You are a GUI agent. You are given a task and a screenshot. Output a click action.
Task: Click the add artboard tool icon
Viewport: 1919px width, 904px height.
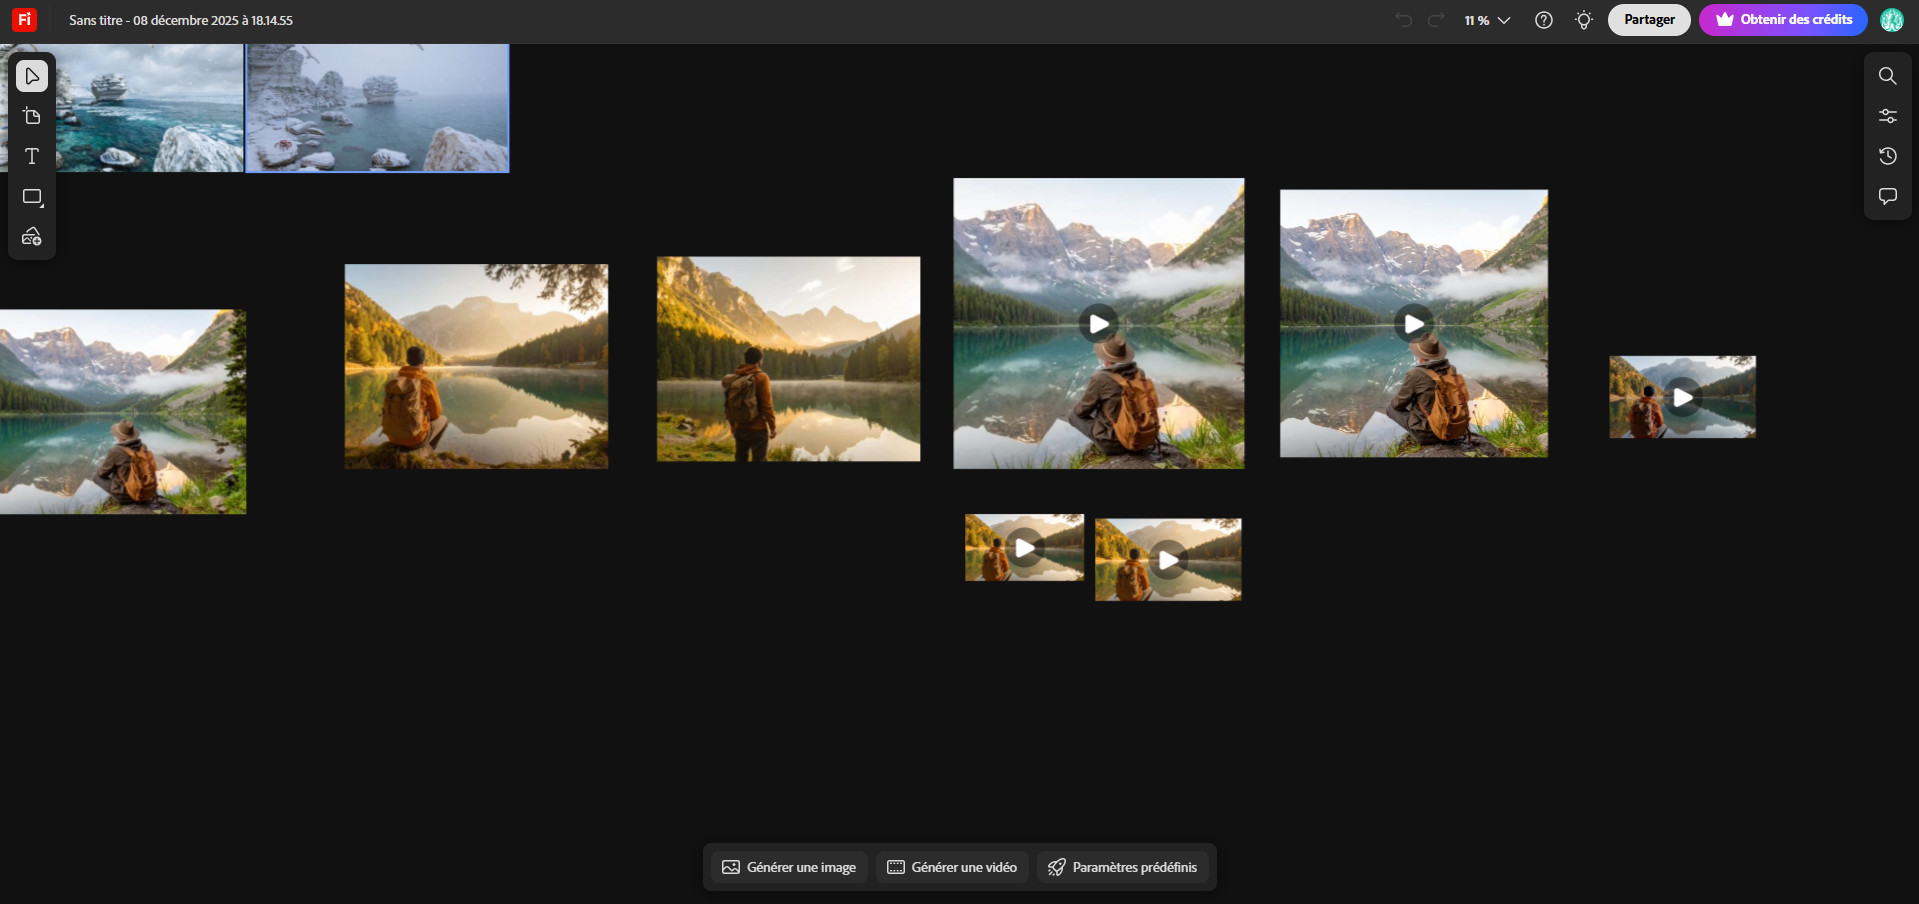pyautogui.click(x=32, y=116)
